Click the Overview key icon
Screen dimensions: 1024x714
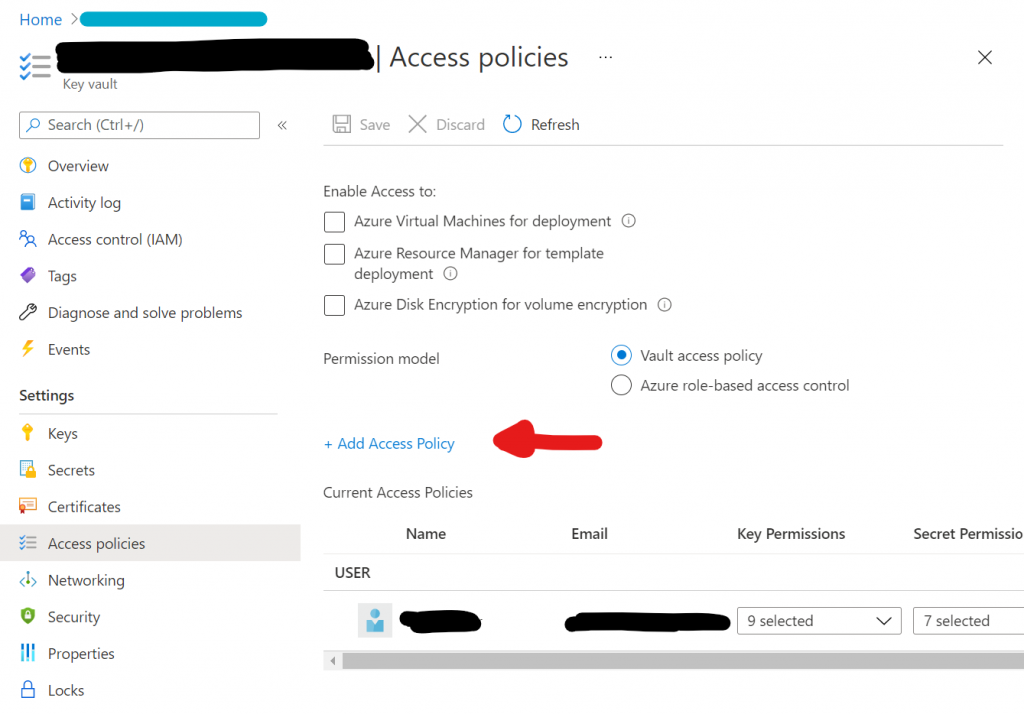click(28, 165)
